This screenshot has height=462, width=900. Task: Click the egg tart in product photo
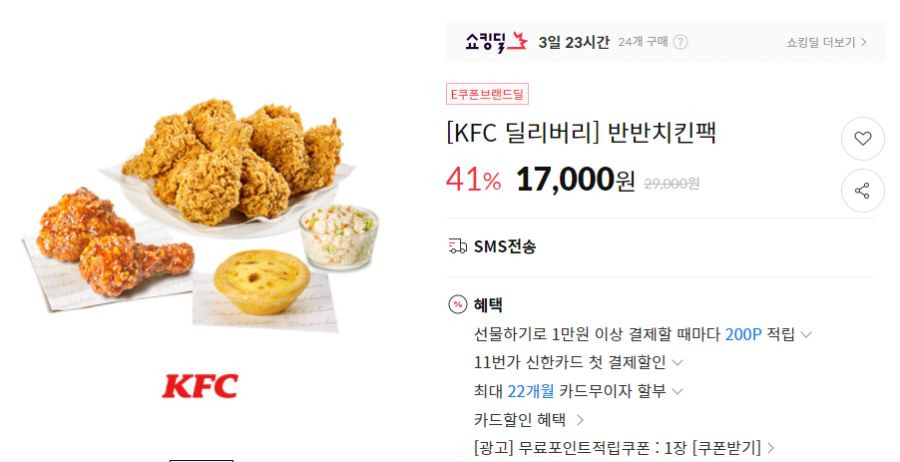coord(262,281)
